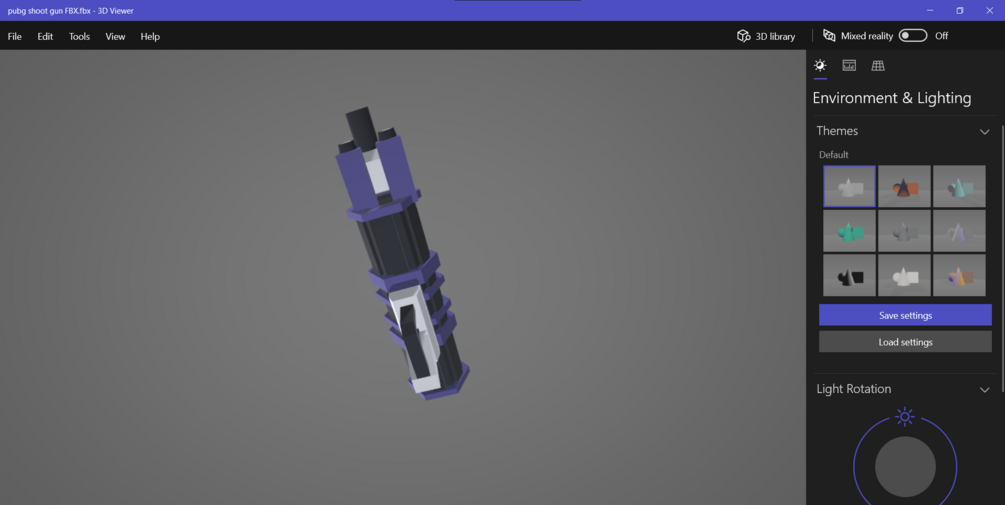The height and width of the screenshot is (505, 1005).
Task: Select the default gray theme thumbnail
Action: pyautogui.click(x=849, y=186)
